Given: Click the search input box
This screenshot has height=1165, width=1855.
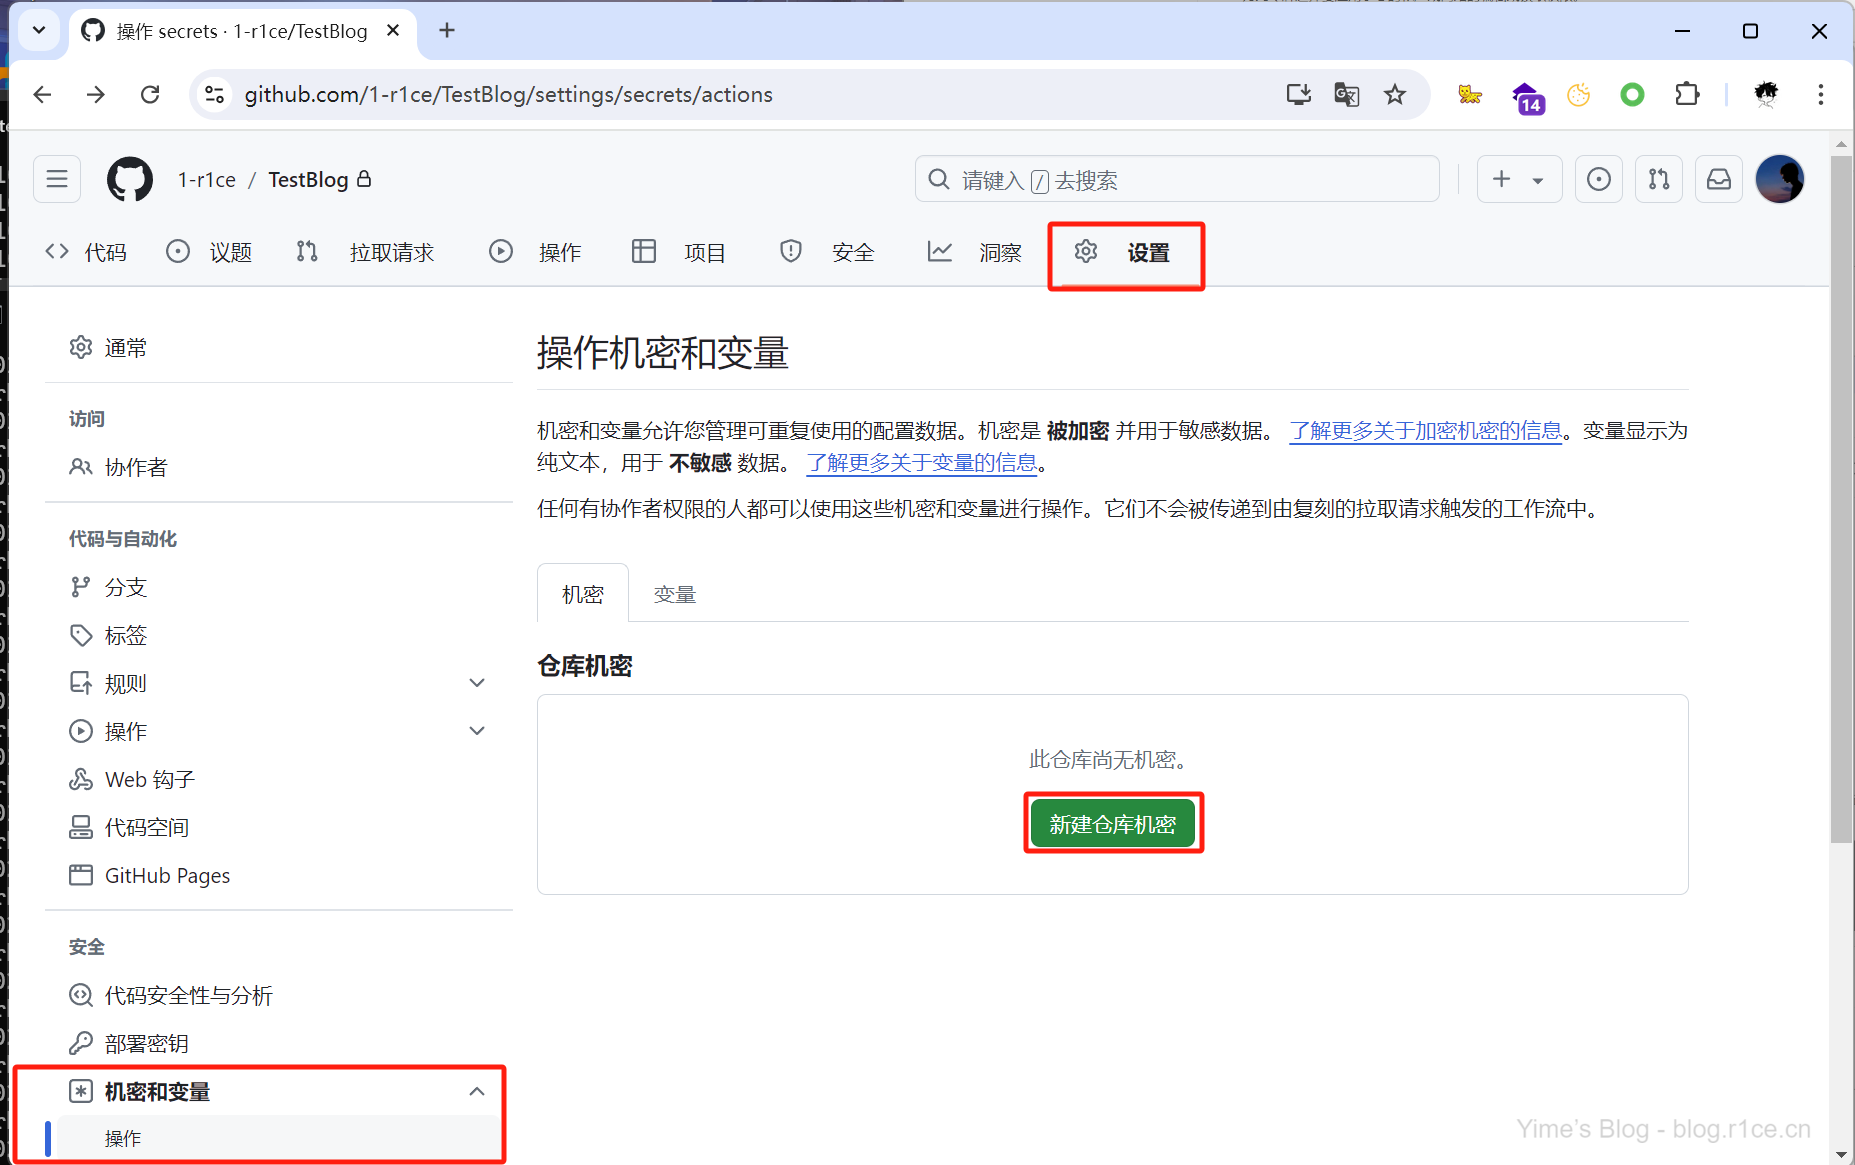Looking at the screenshot, I should click(x=1176, y=180).
